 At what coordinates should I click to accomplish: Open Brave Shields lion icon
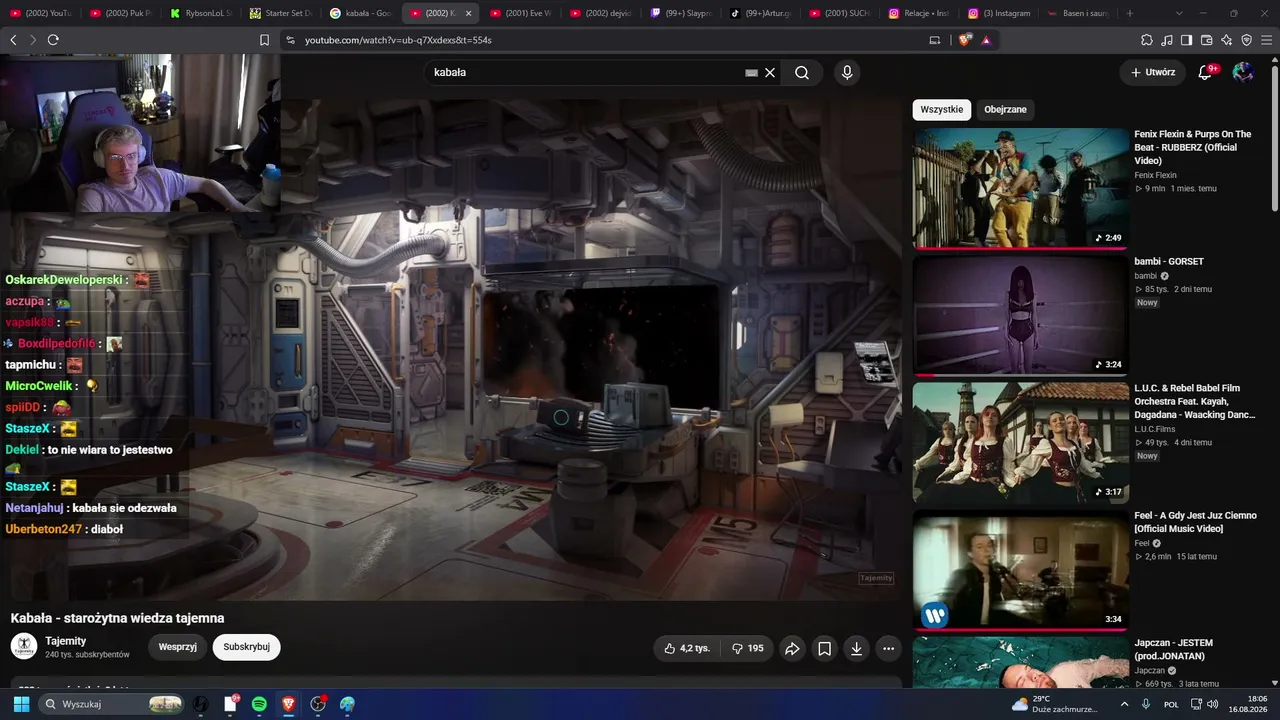click(x=964, y=40)
